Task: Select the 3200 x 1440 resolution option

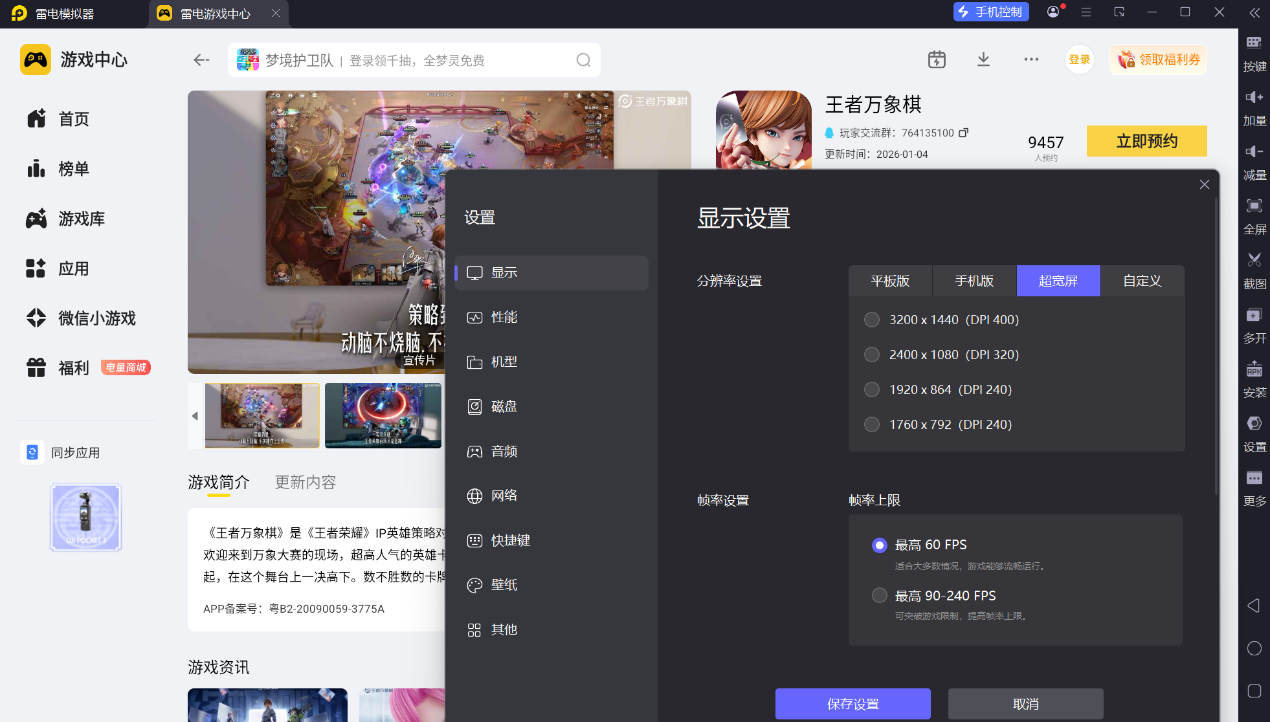Action: 872,320
